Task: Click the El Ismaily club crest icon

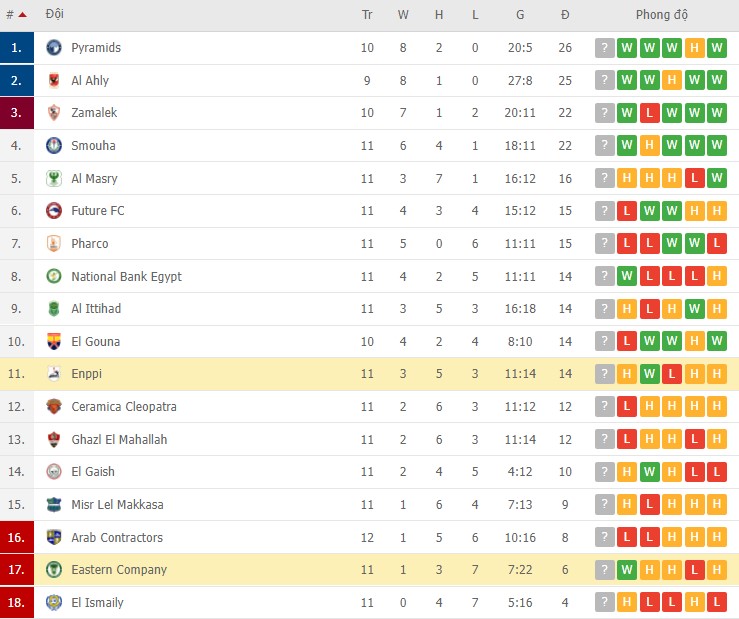Action: coord(54,603)
